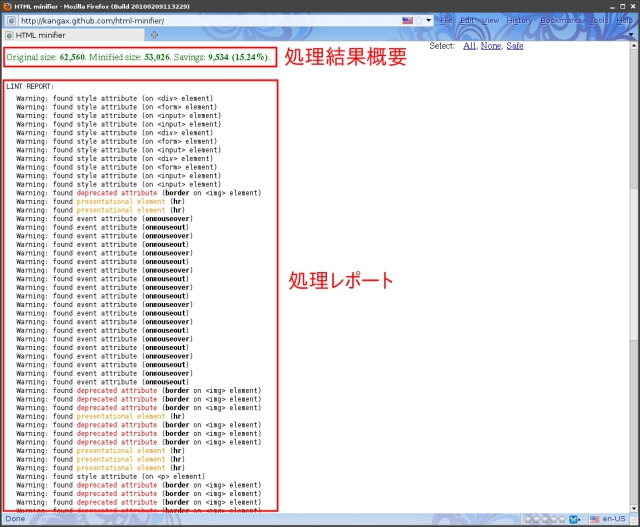This screenshot has height=527, width=640.
Task: Open the Bookmarks menu
Action: (561, 20)
